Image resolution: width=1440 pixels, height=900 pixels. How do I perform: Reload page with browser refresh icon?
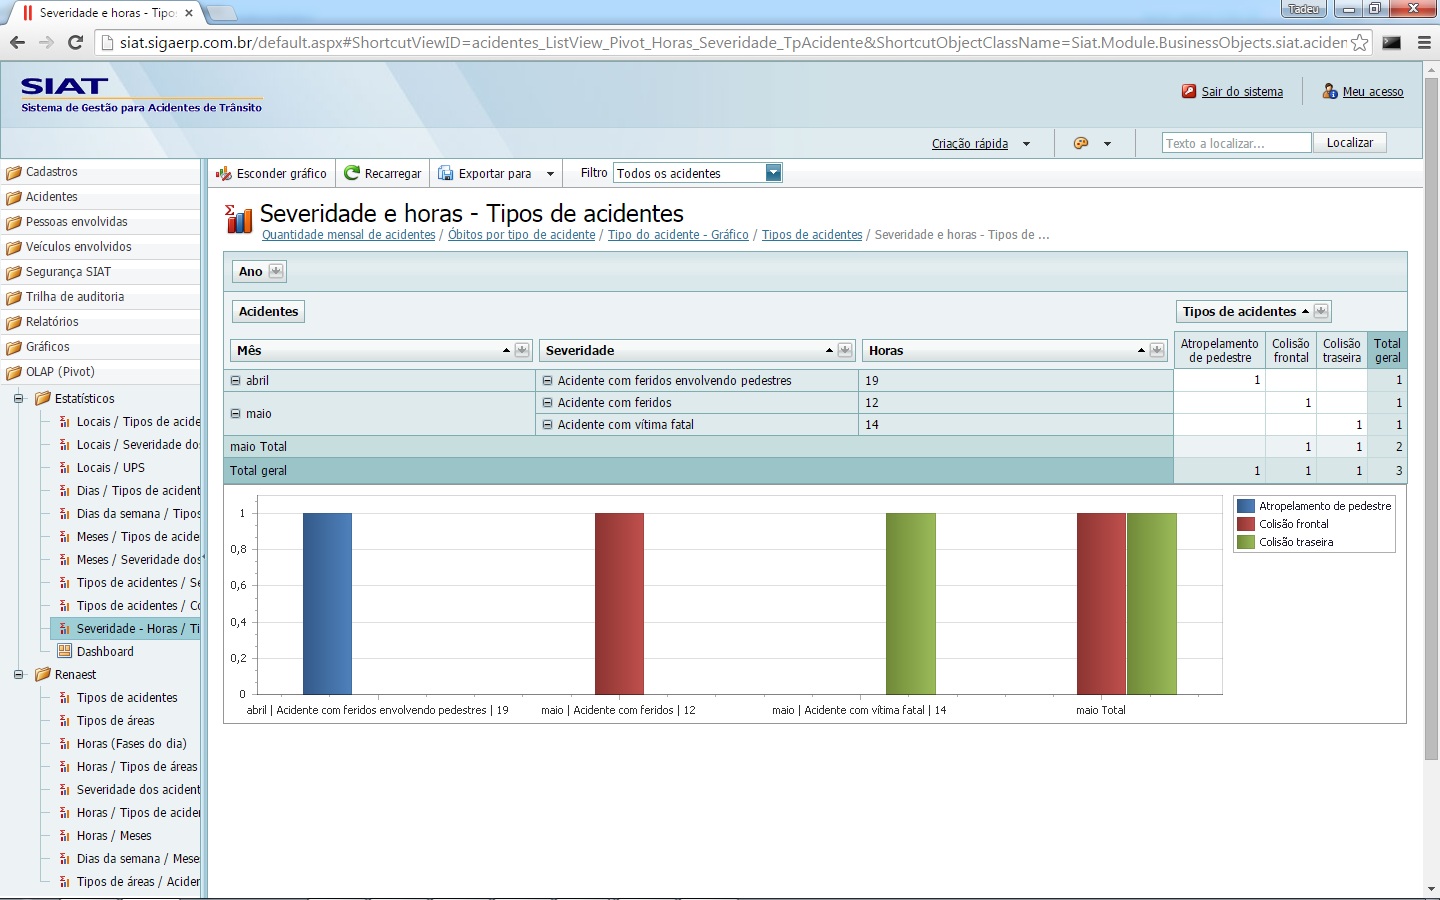click(75, 42)
